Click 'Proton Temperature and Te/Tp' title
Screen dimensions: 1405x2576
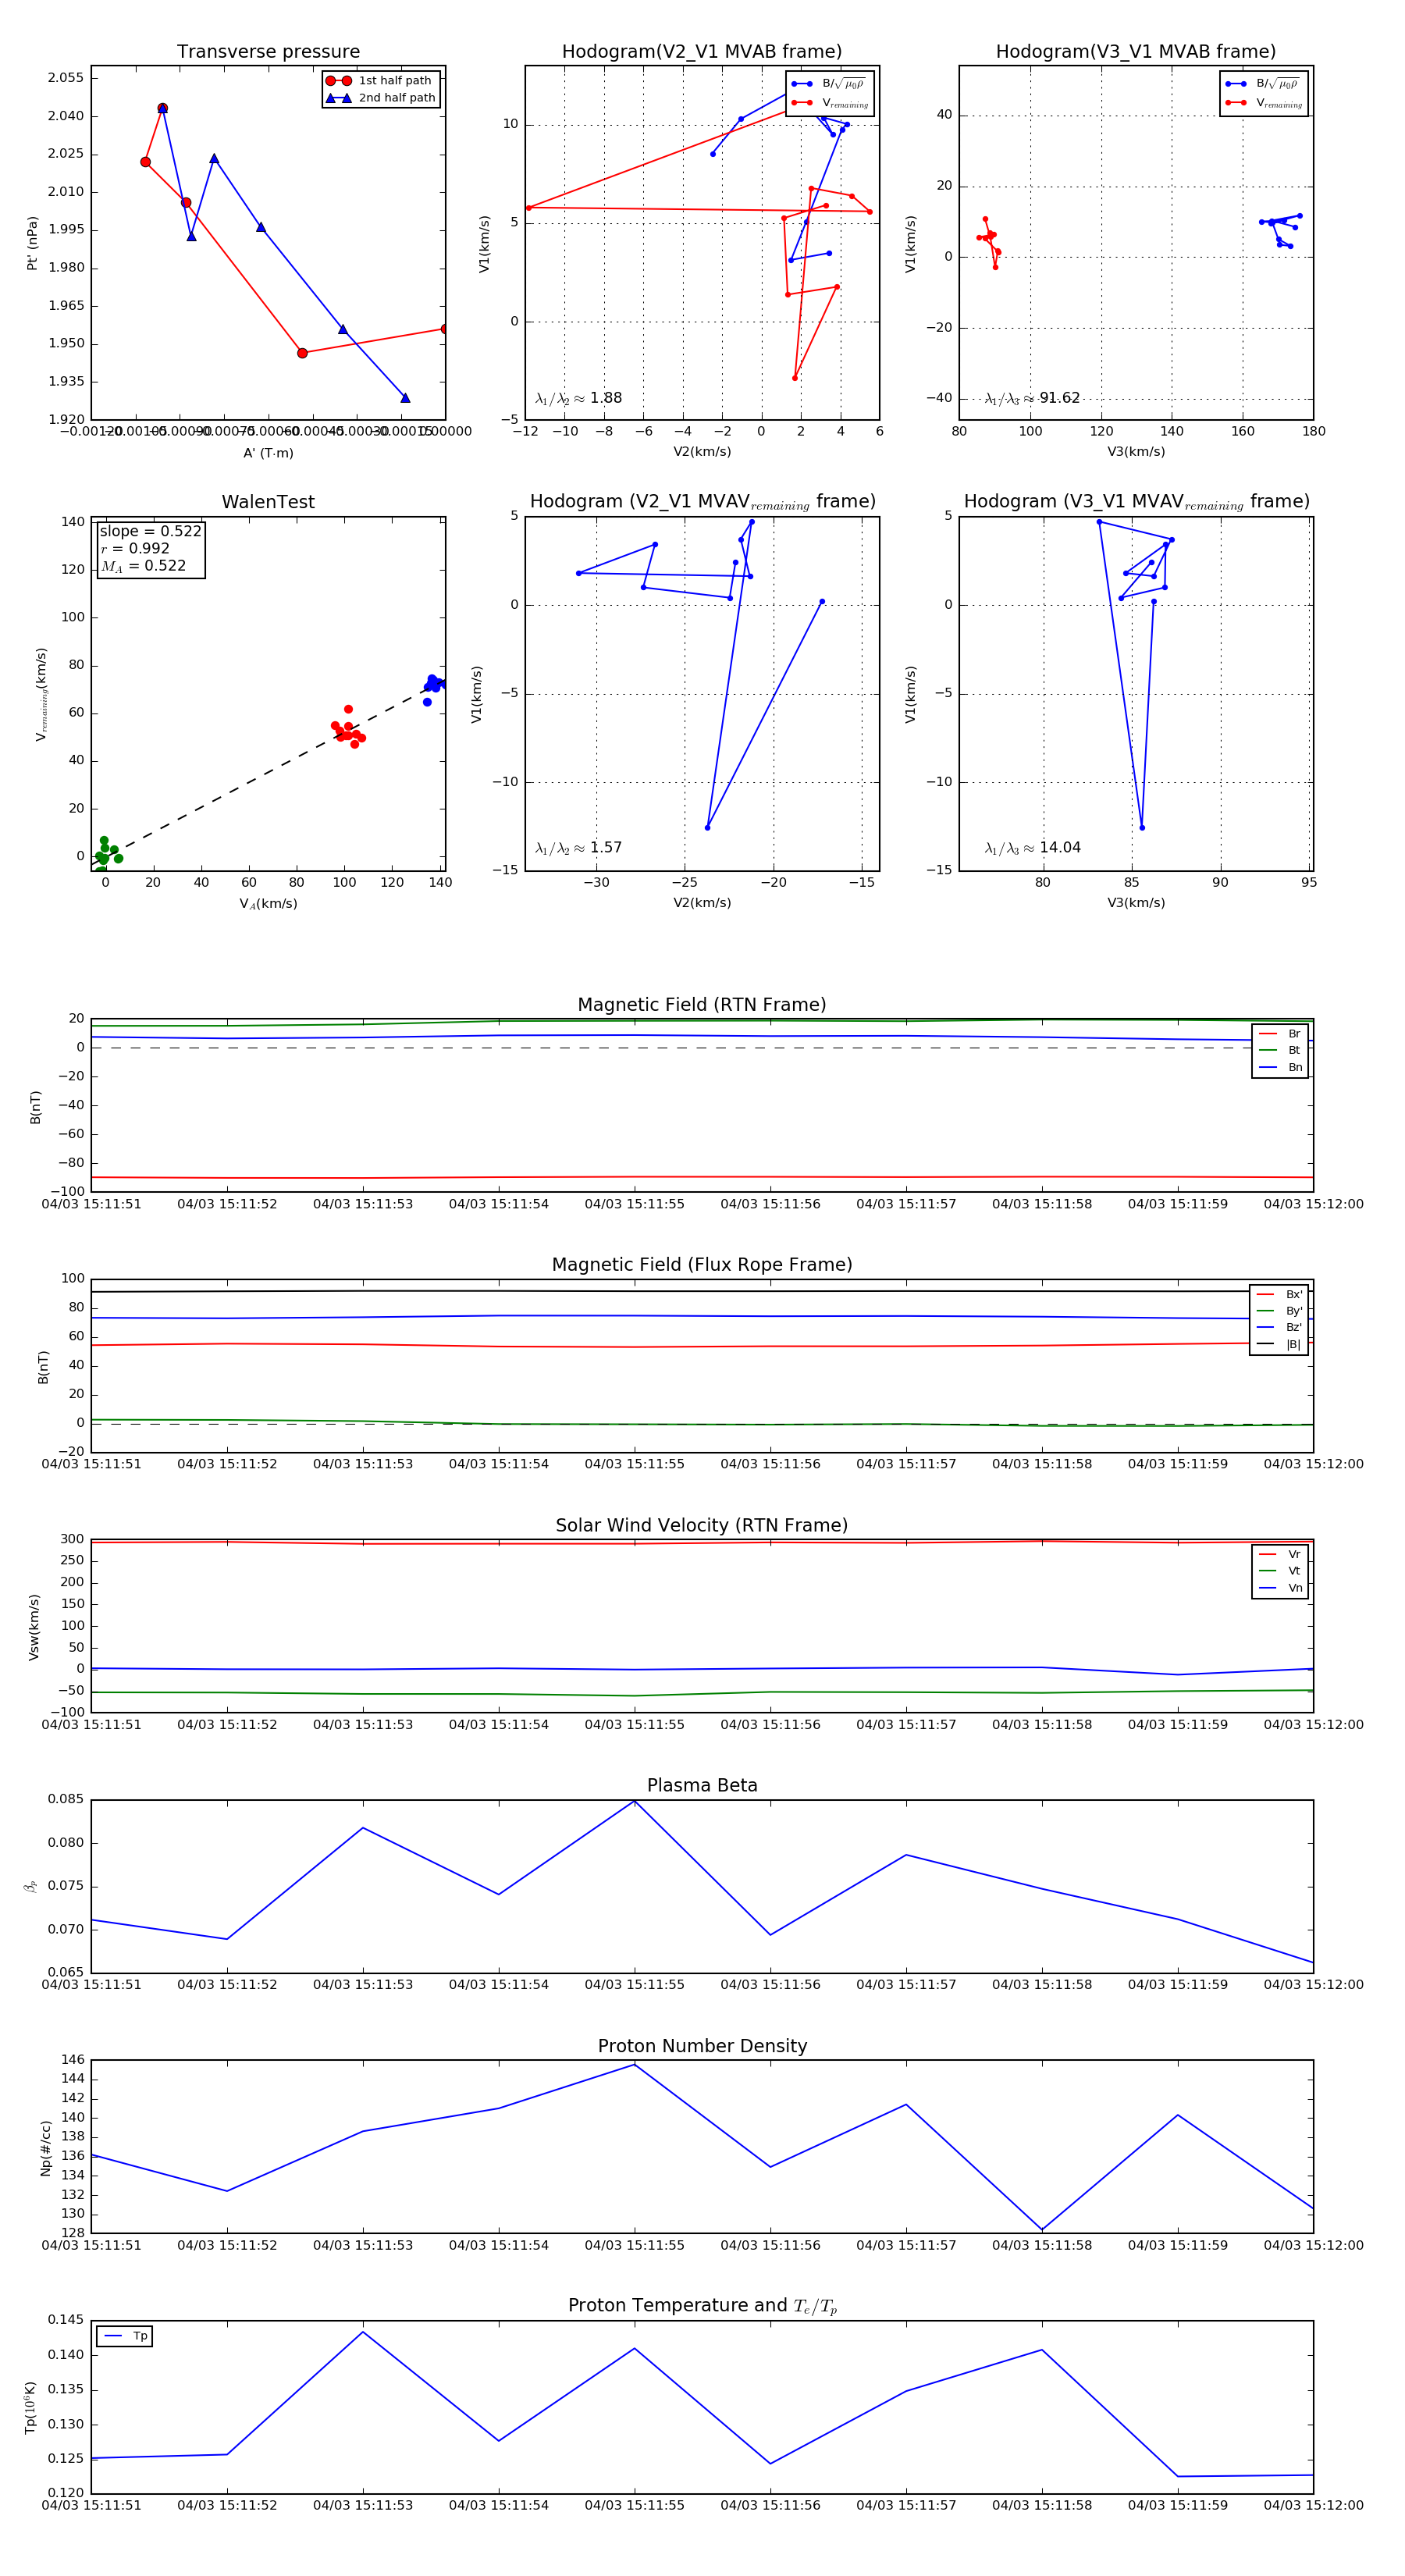tap(702, 2306)
